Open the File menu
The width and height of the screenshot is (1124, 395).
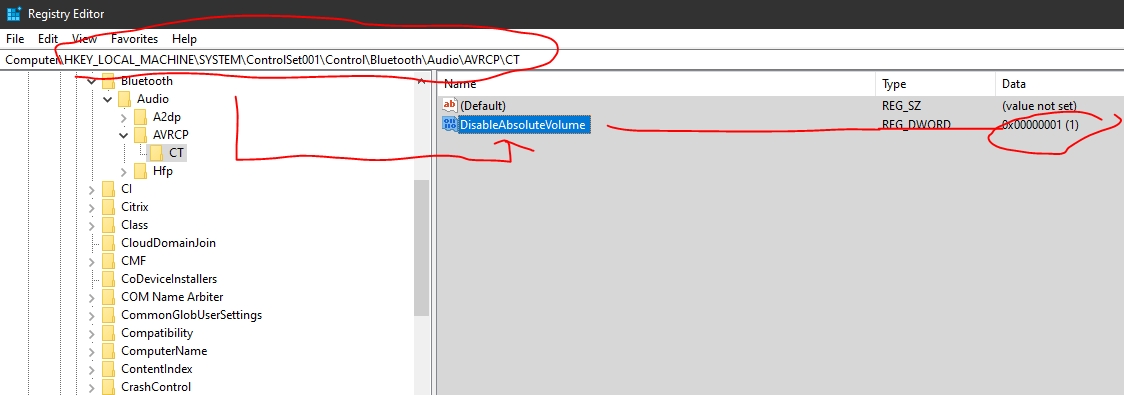pyautogui.click(x=15, y=39)
